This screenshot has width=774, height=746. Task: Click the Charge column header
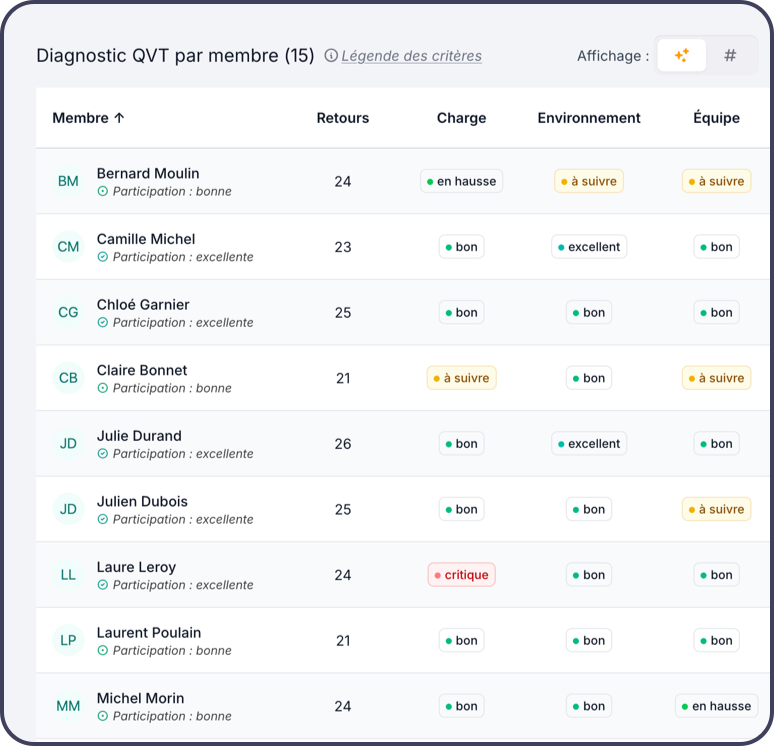[461, 118]
